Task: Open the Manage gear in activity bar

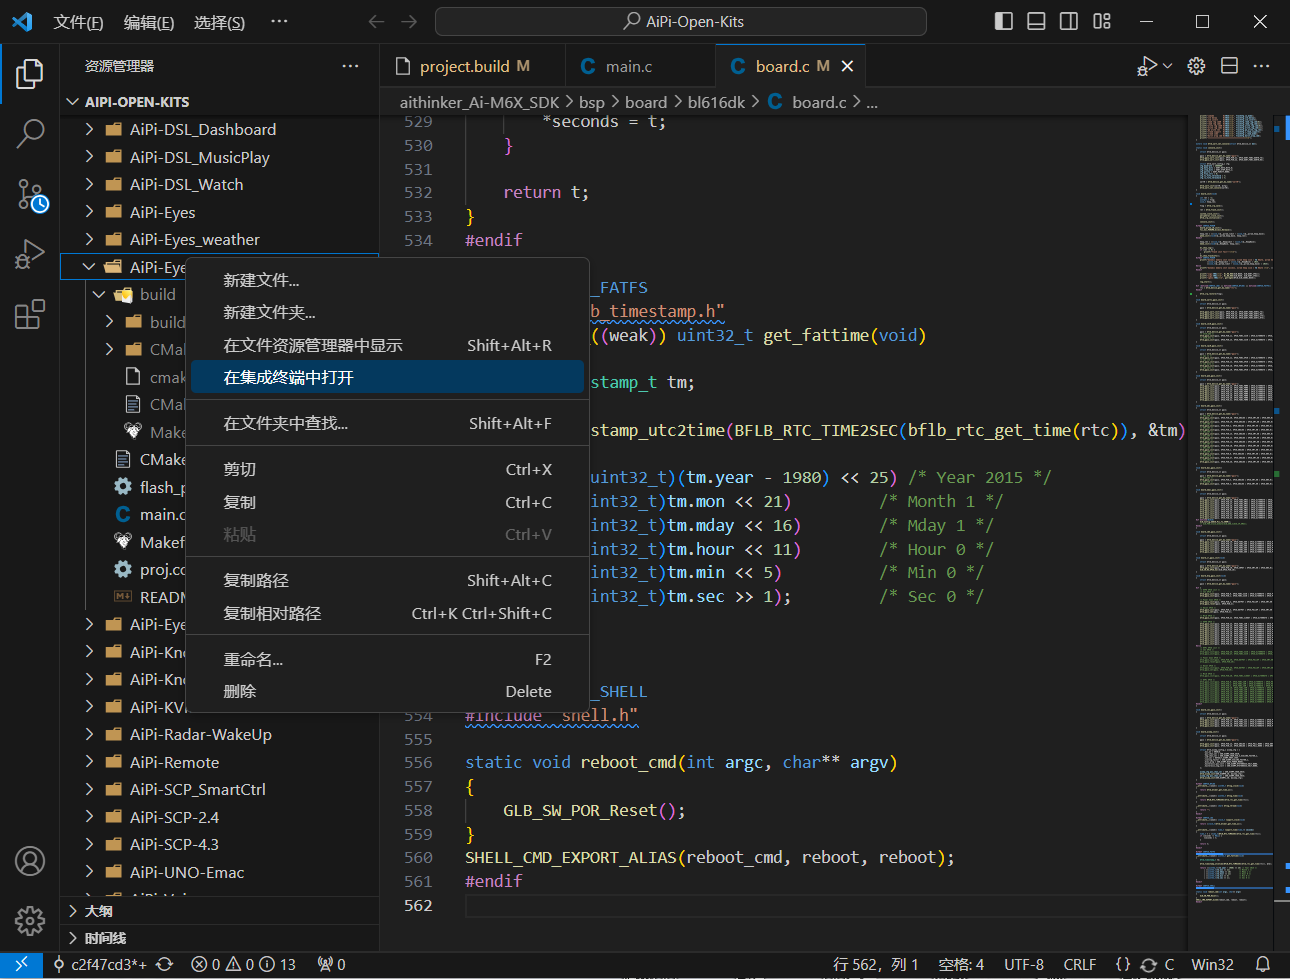Action: click(x=30, y=920)
